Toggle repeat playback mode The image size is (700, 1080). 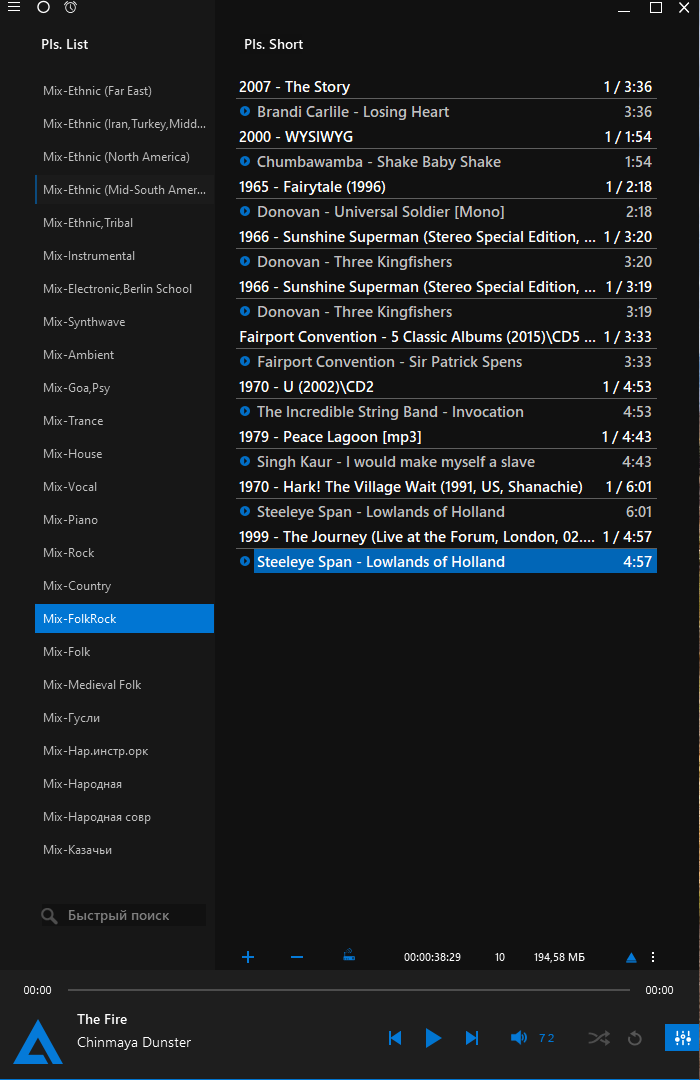[634, 1038]
